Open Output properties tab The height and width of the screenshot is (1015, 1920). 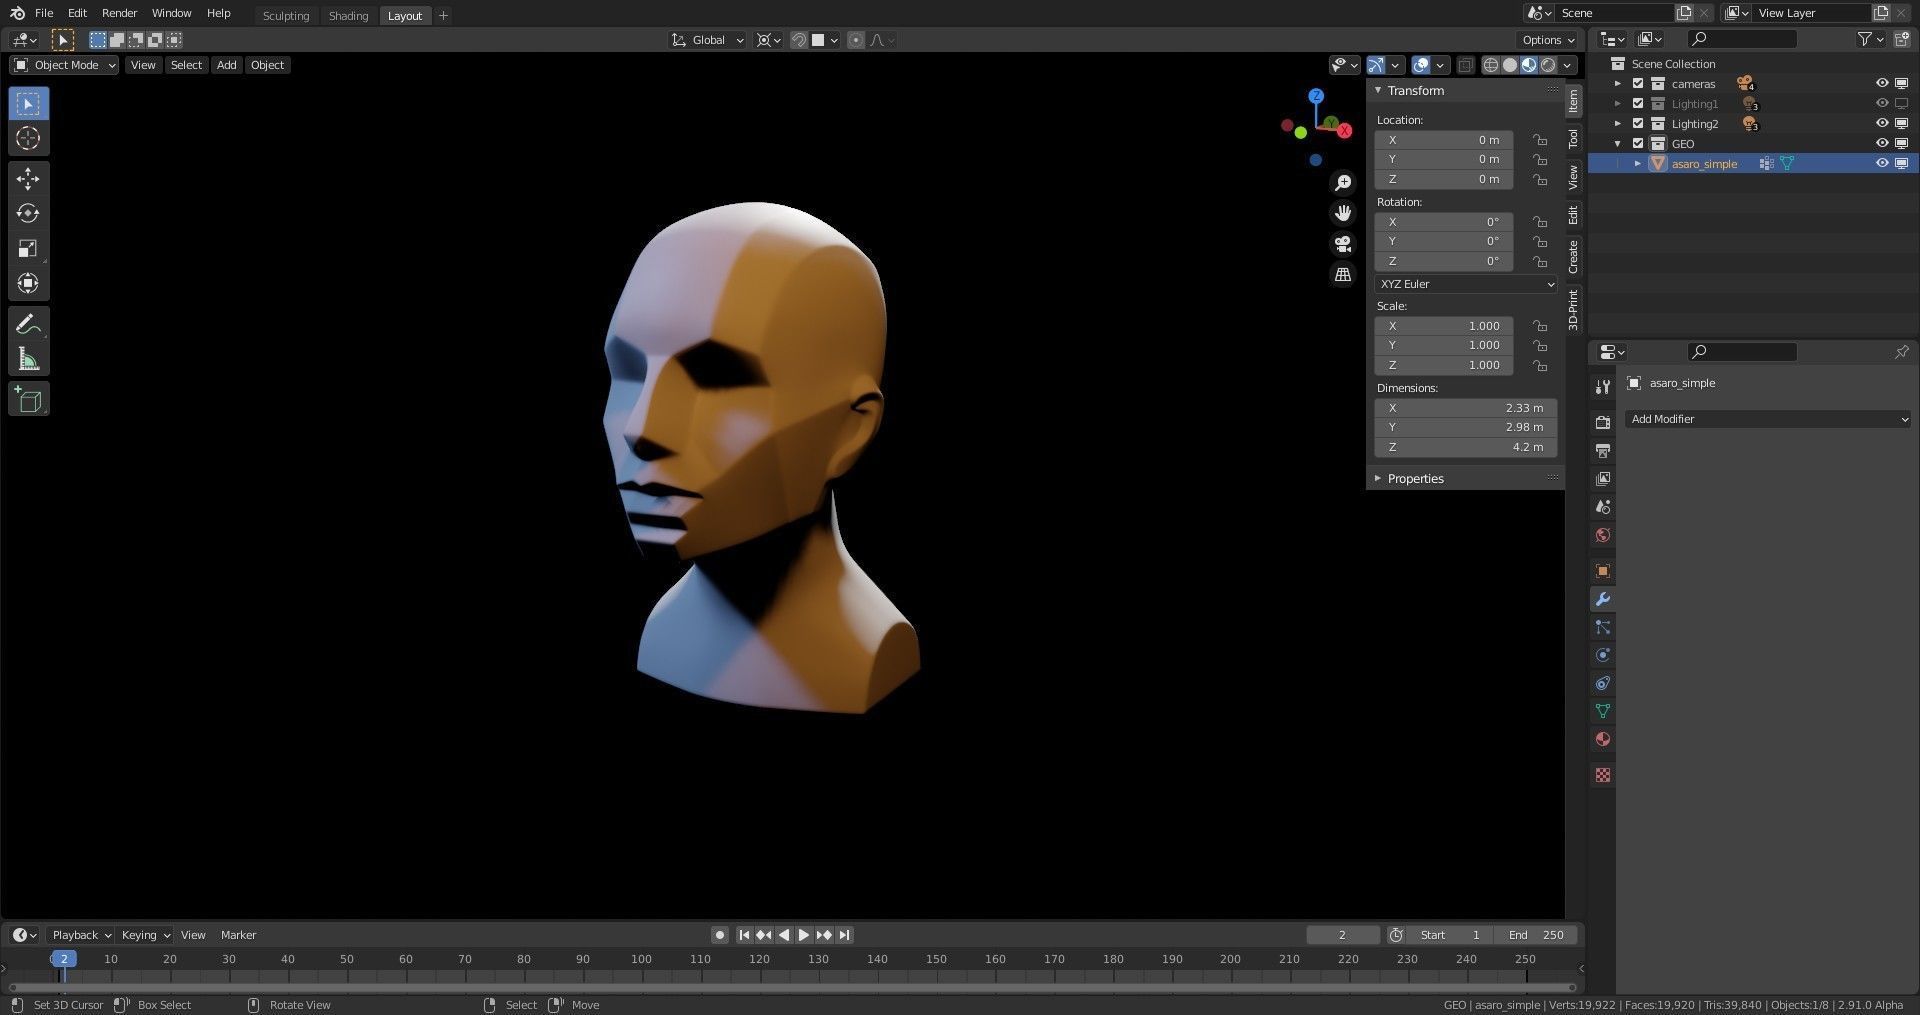[x=1602, y=451]
